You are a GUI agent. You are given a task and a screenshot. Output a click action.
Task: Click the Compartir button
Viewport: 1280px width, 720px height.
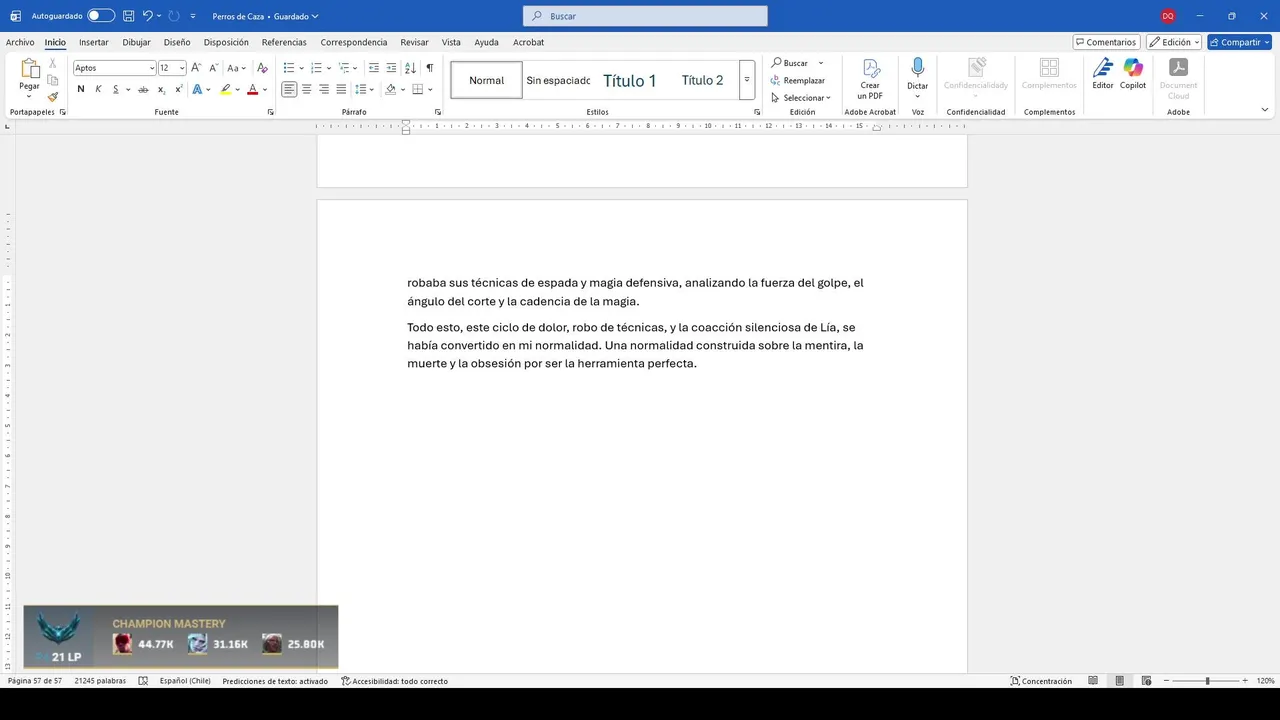(x=1239, y=42)
